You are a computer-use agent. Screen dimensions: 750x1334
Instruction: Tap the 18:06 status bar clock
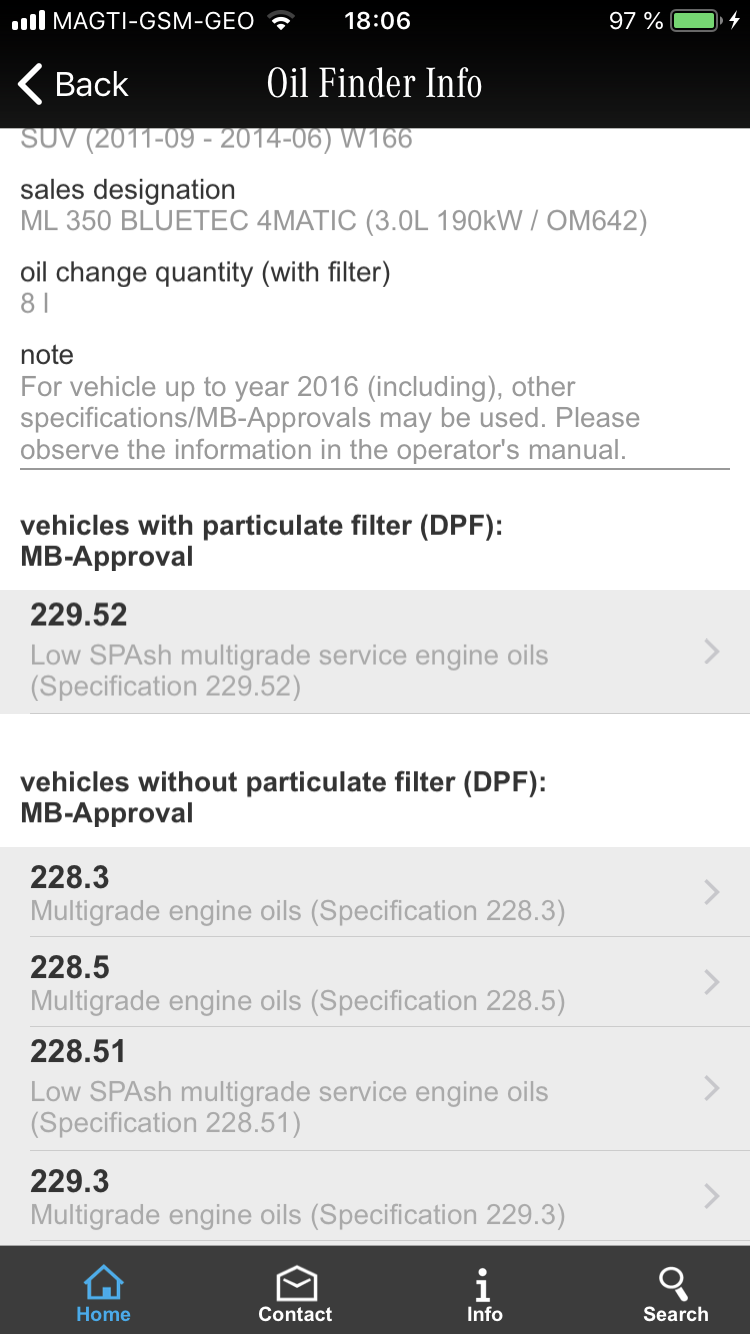pyautogui.click(x=377, y=21)
